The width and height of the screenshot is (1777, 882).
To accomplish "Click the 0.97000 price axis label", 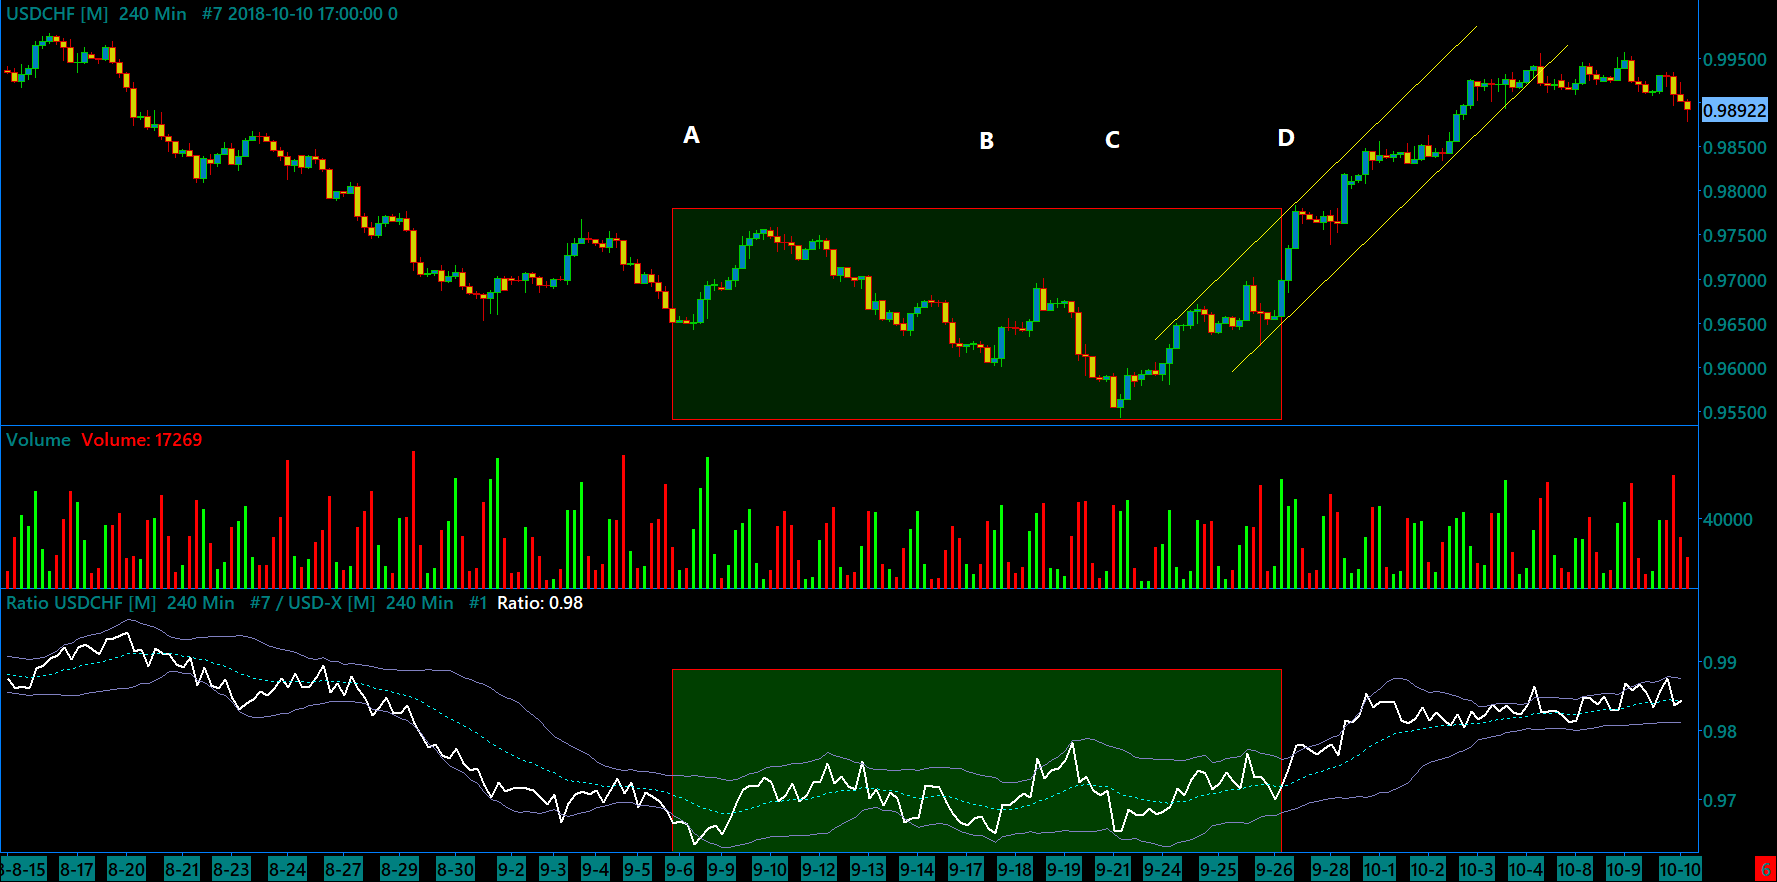I will pos(1735,281).
